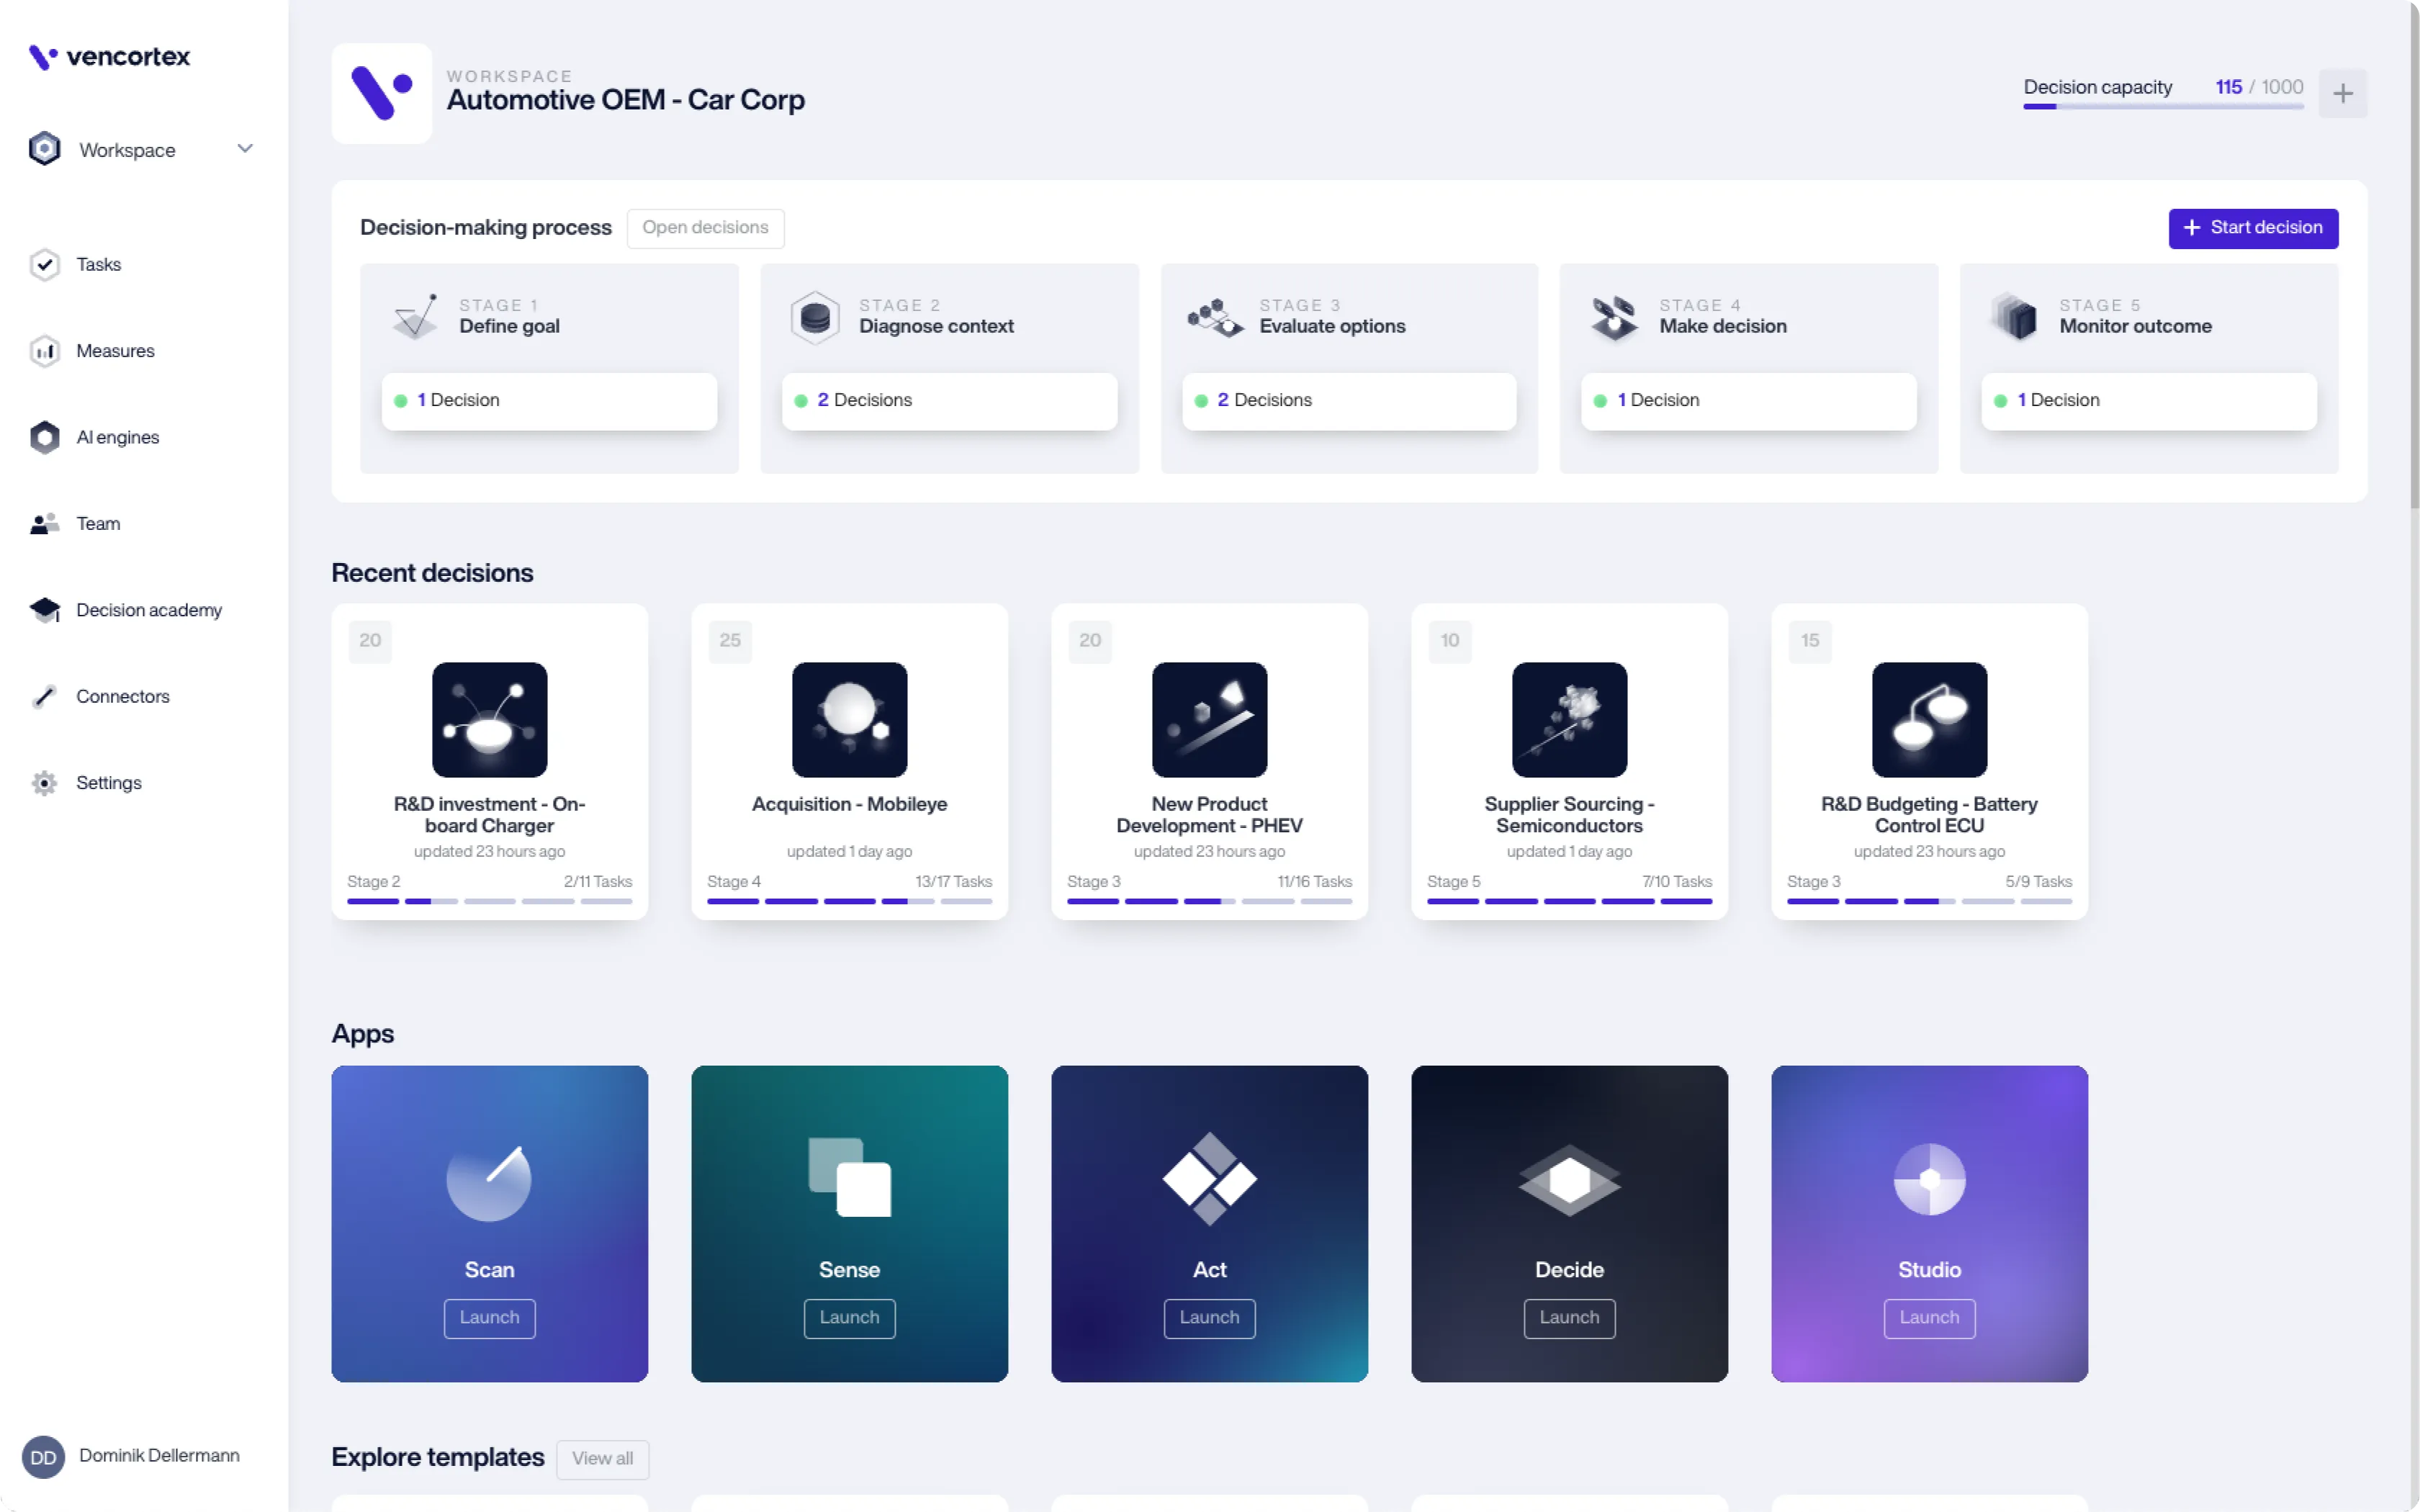Click the AI engines hexagon icon

click(44, 437)
